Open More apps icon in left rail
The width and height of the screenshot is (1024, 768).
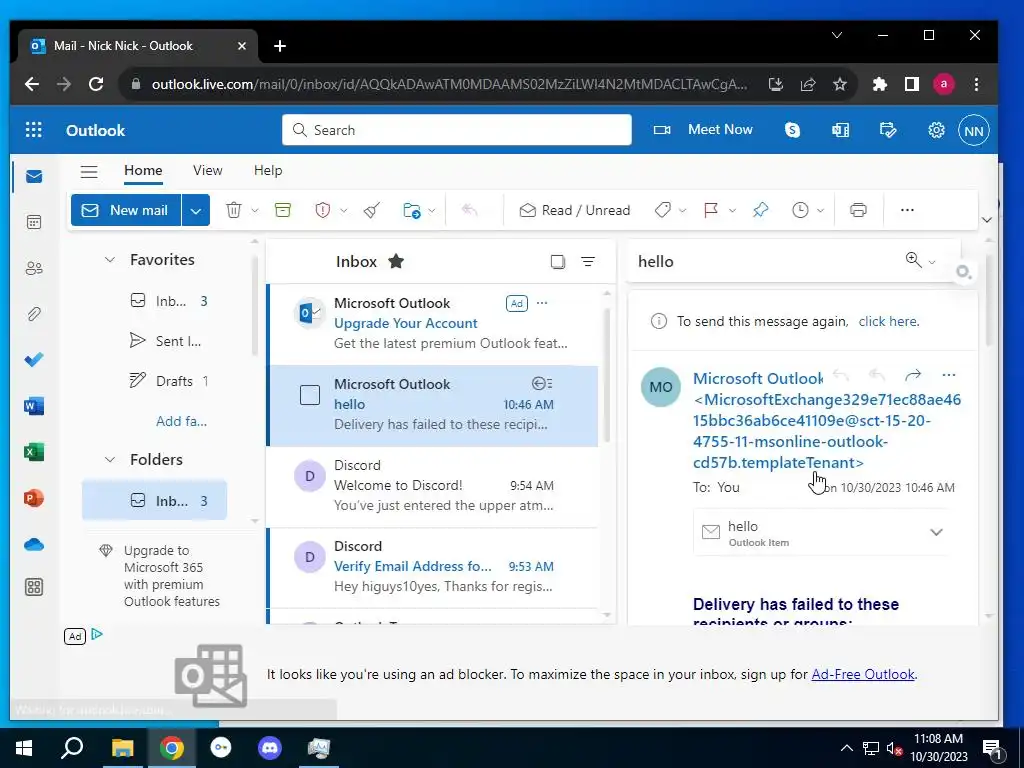pyautogui.click(x=34, y=586)
